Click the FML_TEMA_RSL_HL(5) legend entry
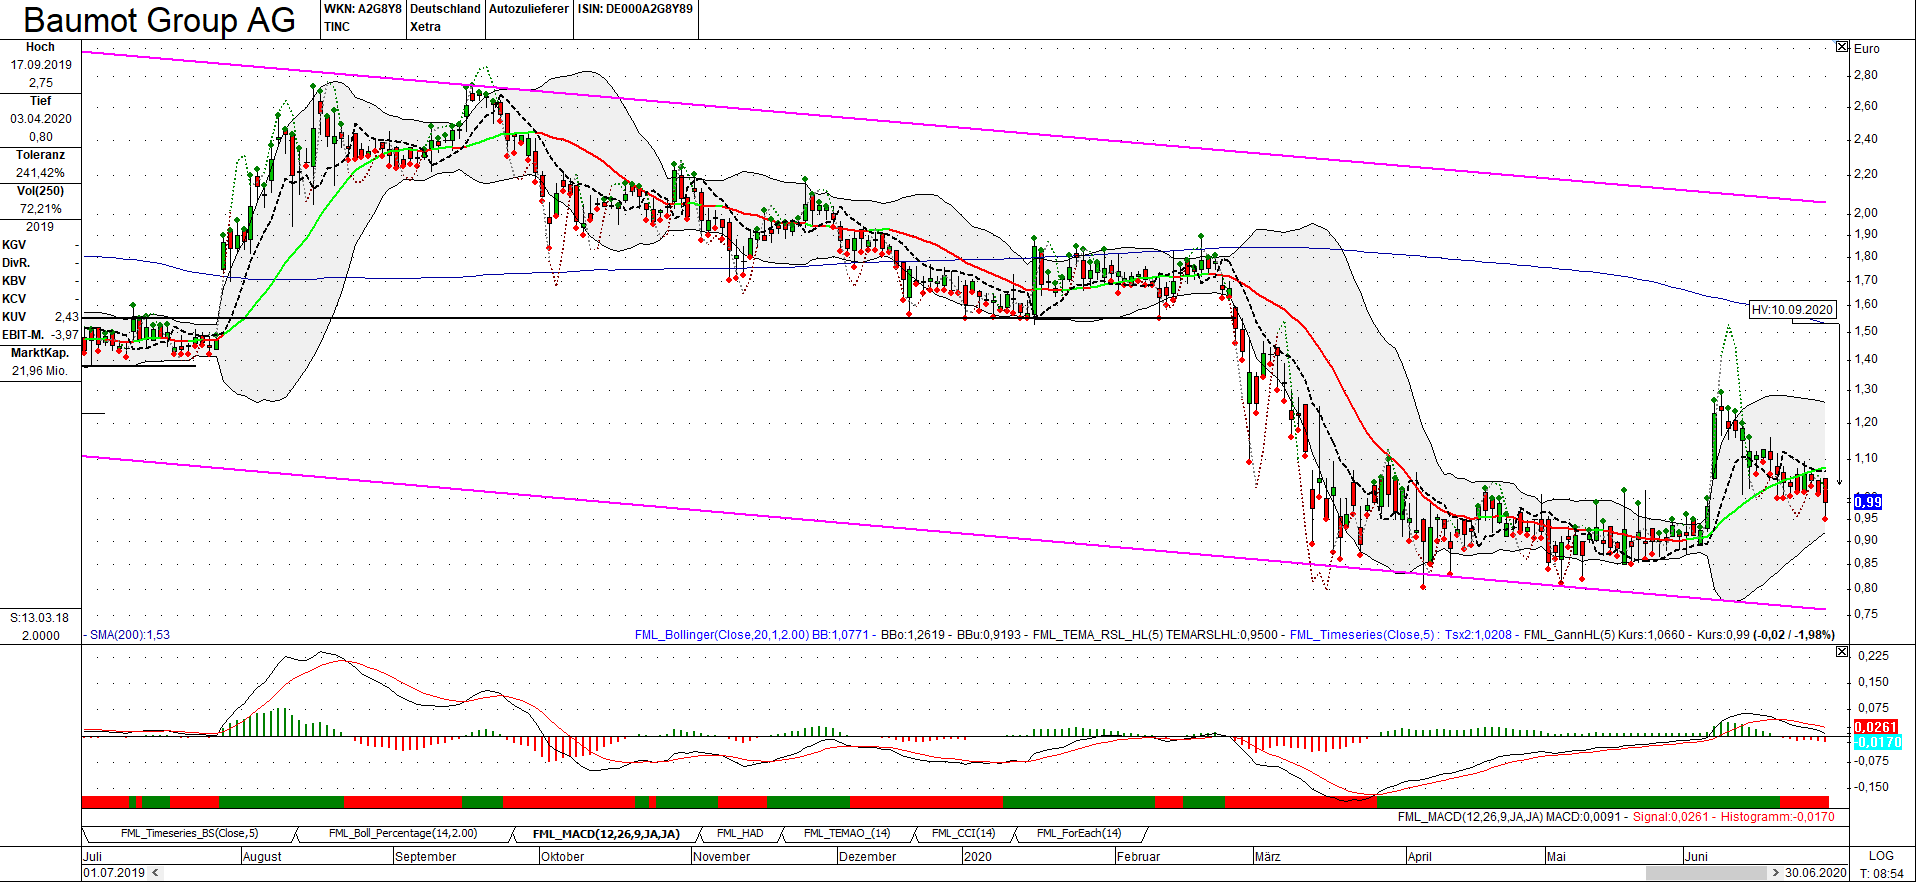The width and height of the screenshot is (1916, 882). [1097, 635]
